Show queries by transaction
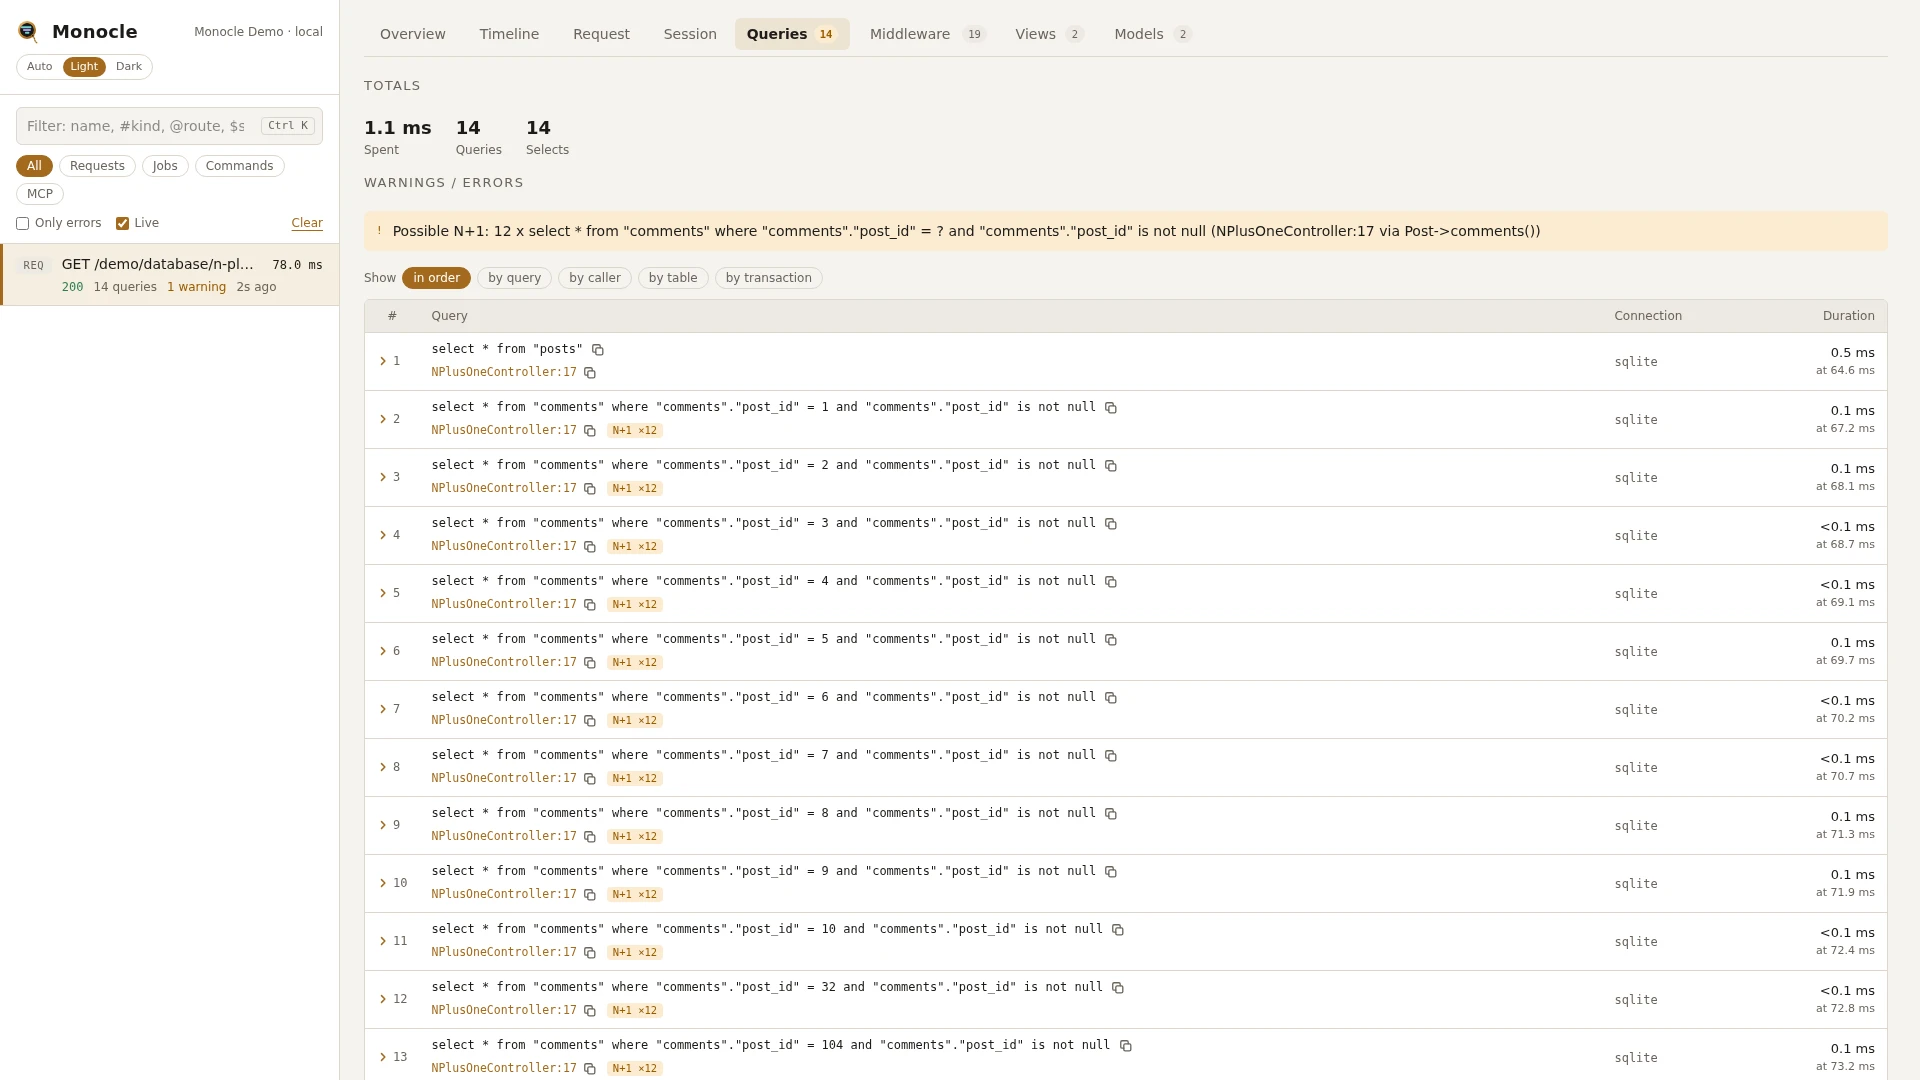This screenshot has height=1080, width=1920. [768, 278]
